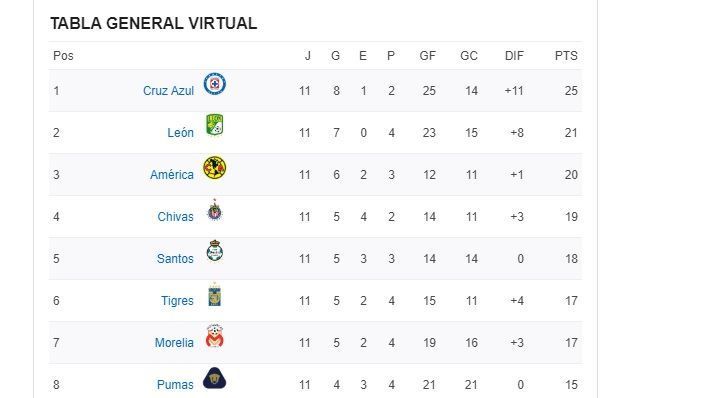Click the Tigres club crest

pyautogui.click(x=214, y=294)
